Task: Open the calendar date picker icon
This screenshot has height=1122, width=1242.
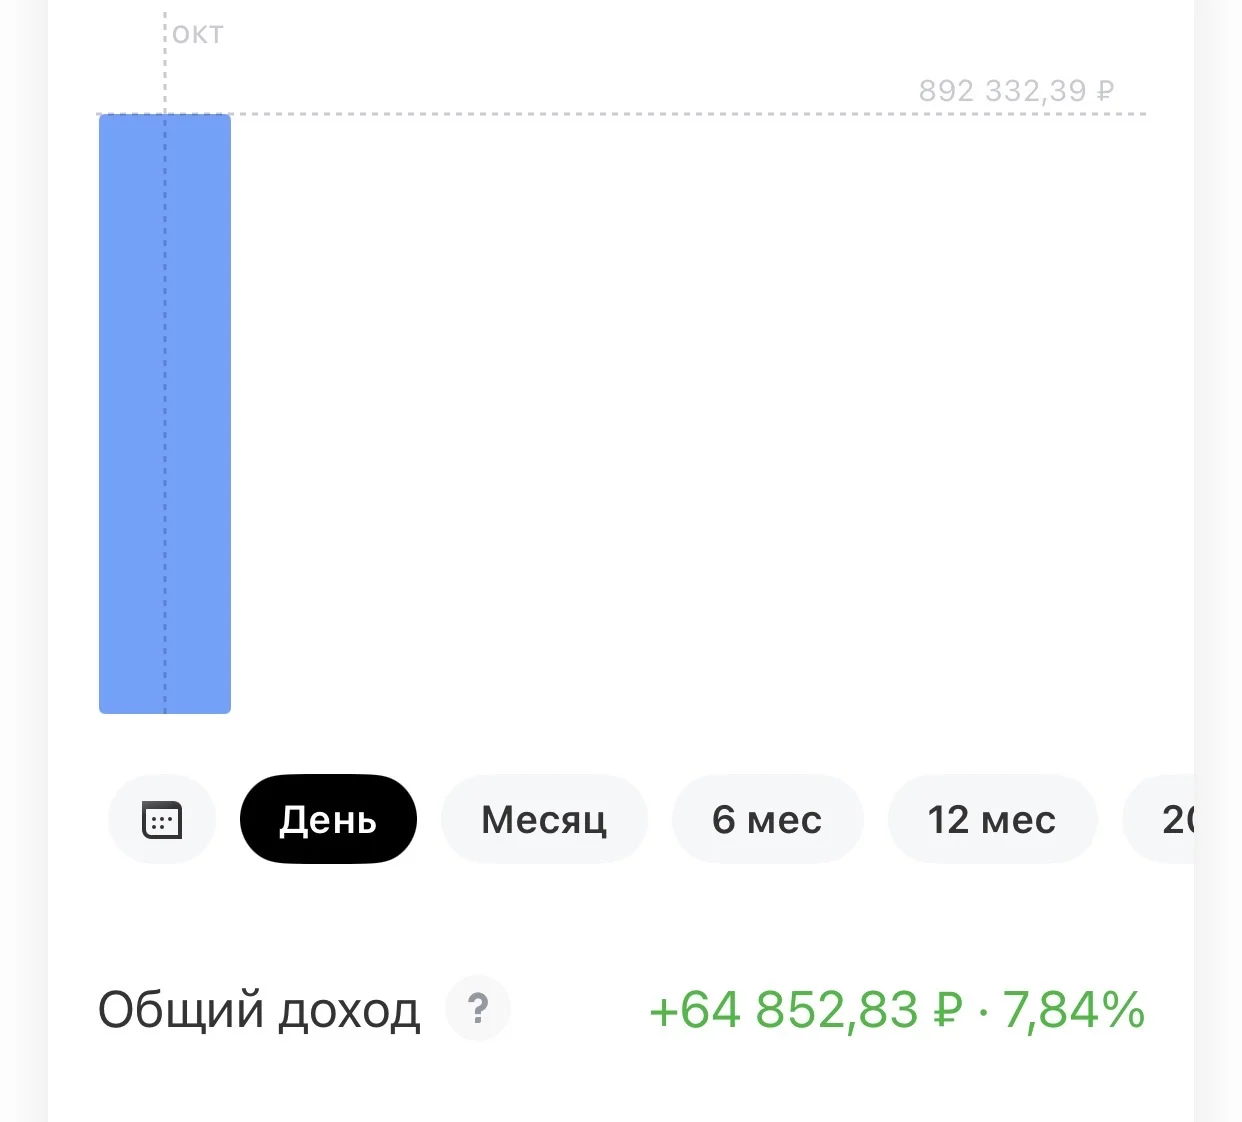Action: 162,819
